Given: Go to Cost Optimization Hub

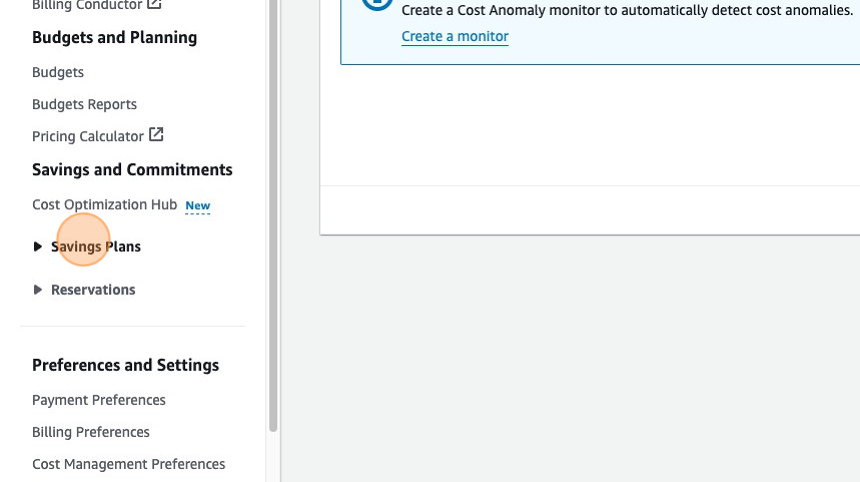Looking at the screenshot, I should tap(104, 204).
